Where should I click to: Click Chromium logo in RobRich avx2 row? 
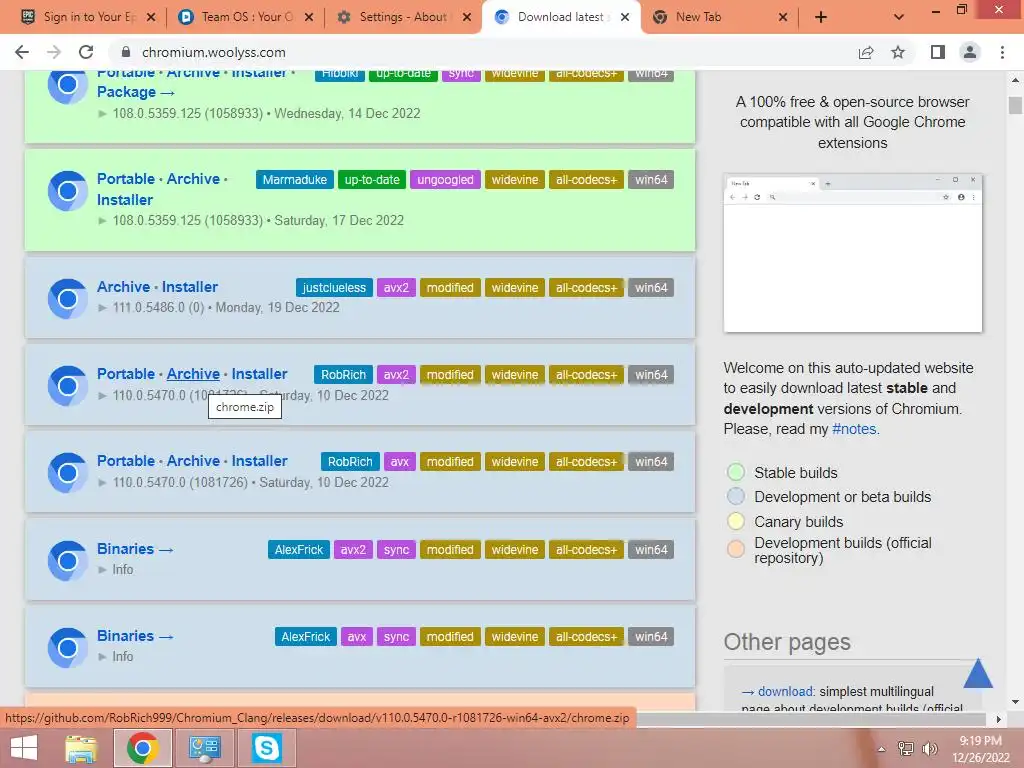[x=67, y=385]
